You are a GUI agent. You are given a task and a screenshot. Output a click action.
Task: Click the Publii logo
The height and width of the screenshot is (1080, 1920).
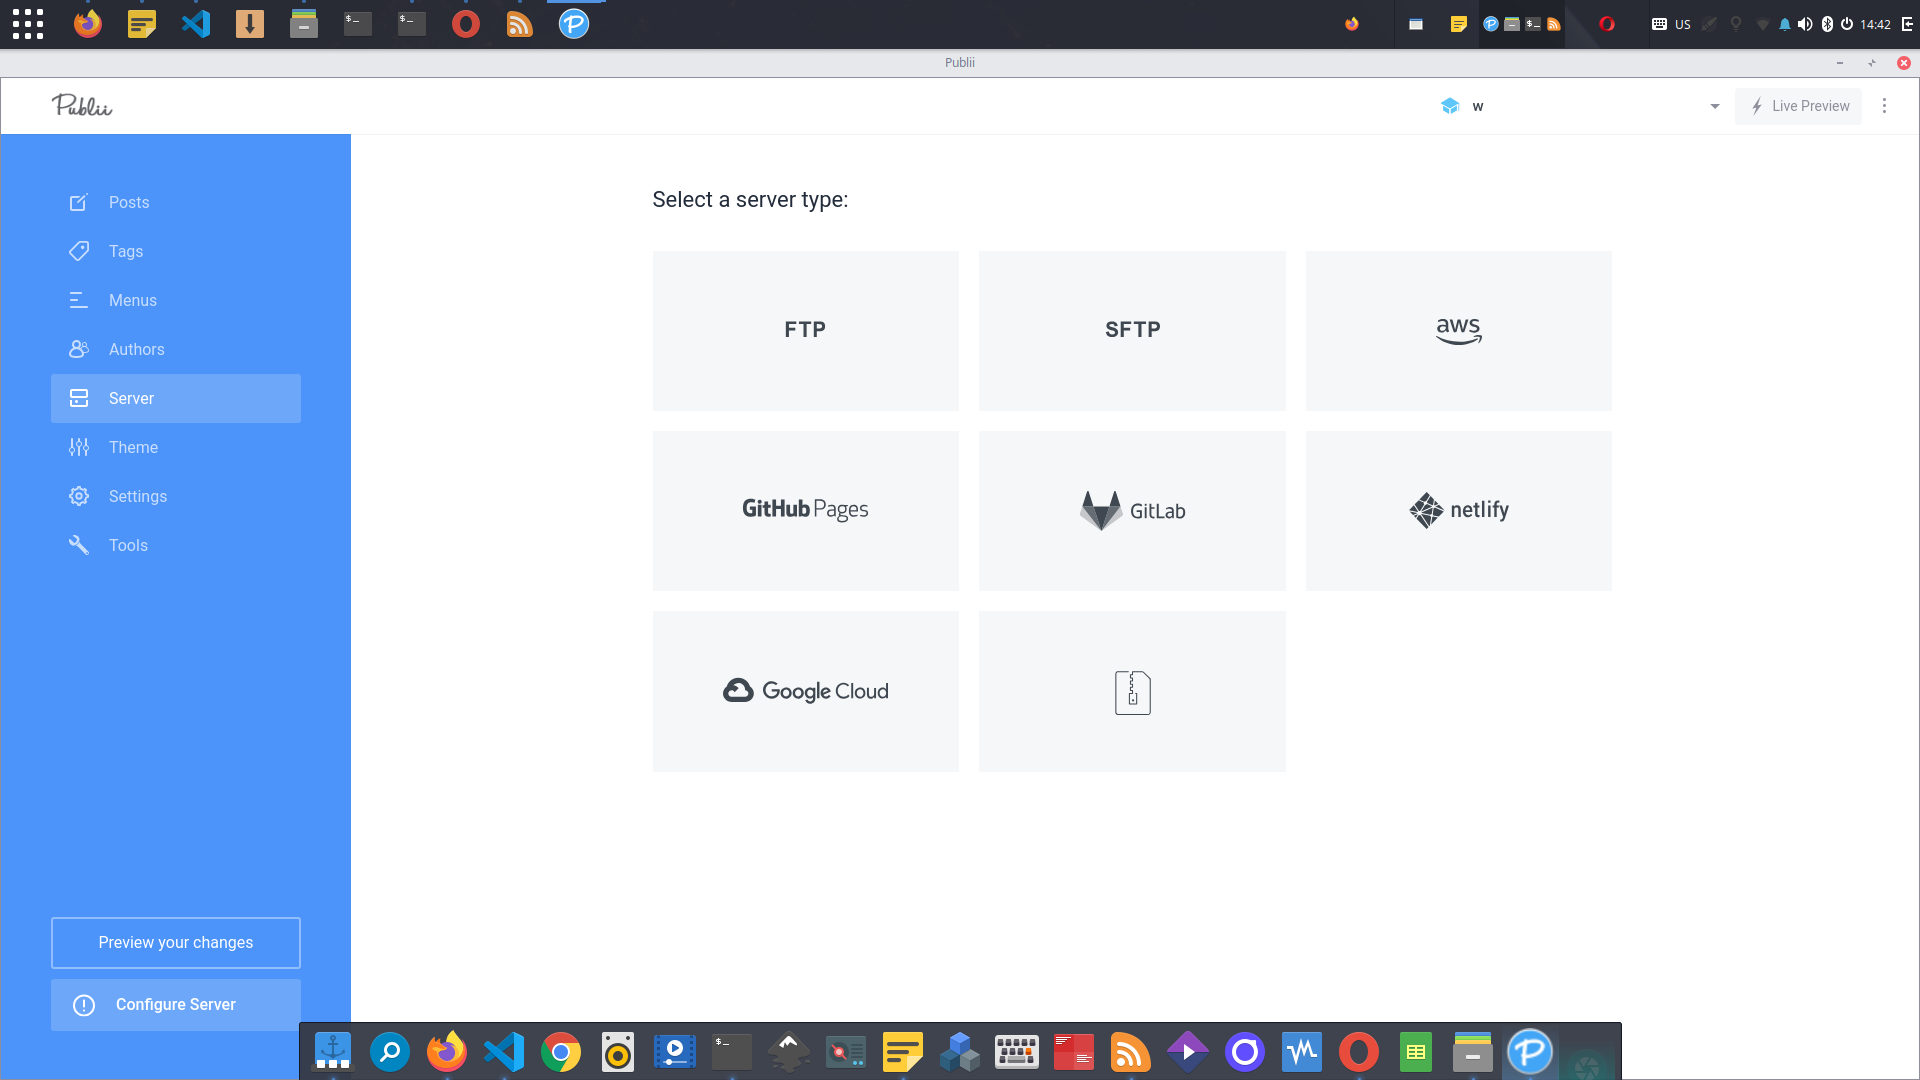pos(82,105)
